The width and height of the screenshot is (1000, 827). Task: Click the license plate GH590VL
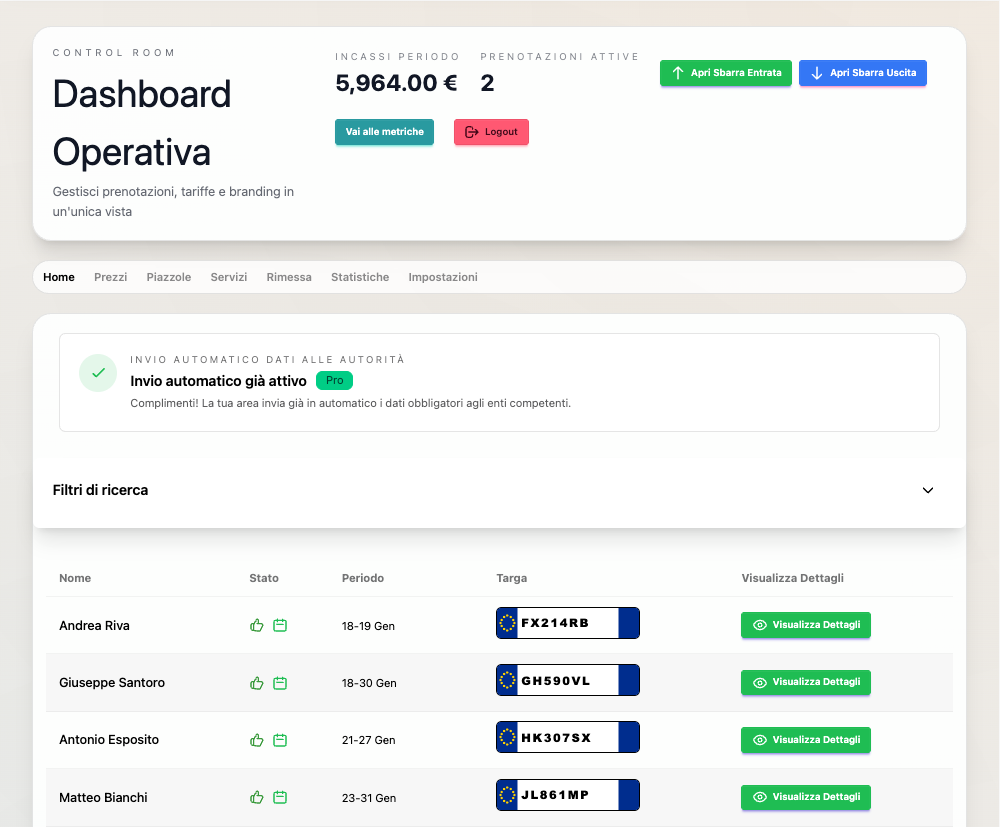tap(567, 680)
